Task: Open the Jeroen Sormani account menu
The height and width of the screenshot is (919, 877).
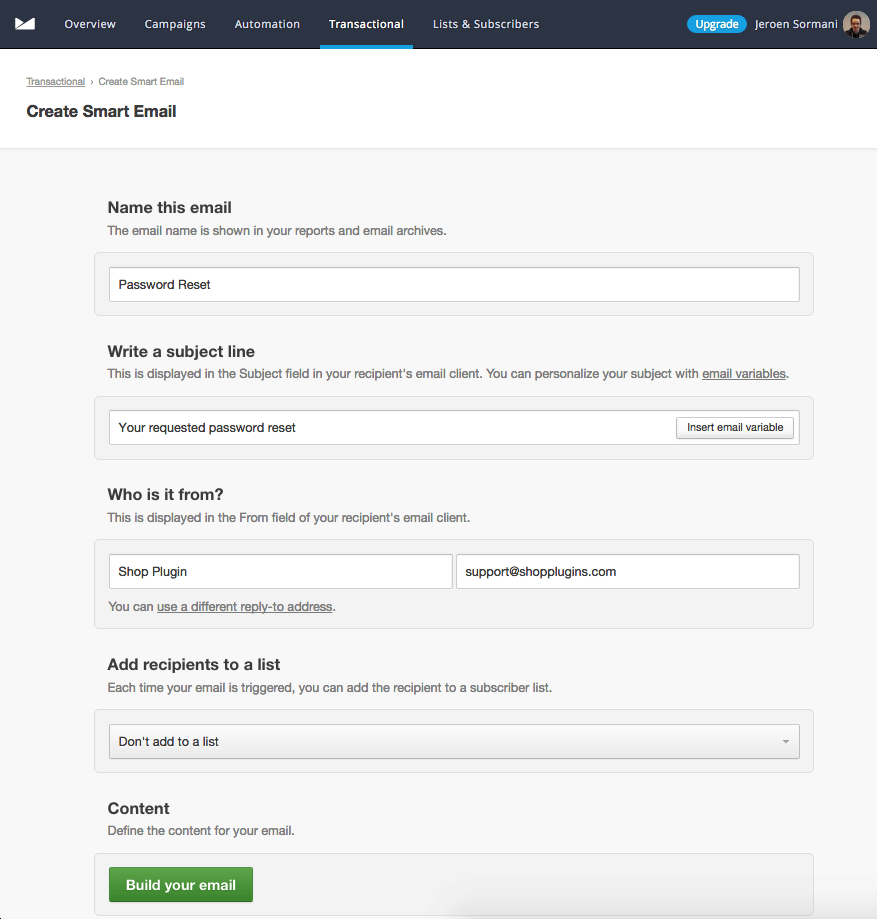Action: coord(796,24)
